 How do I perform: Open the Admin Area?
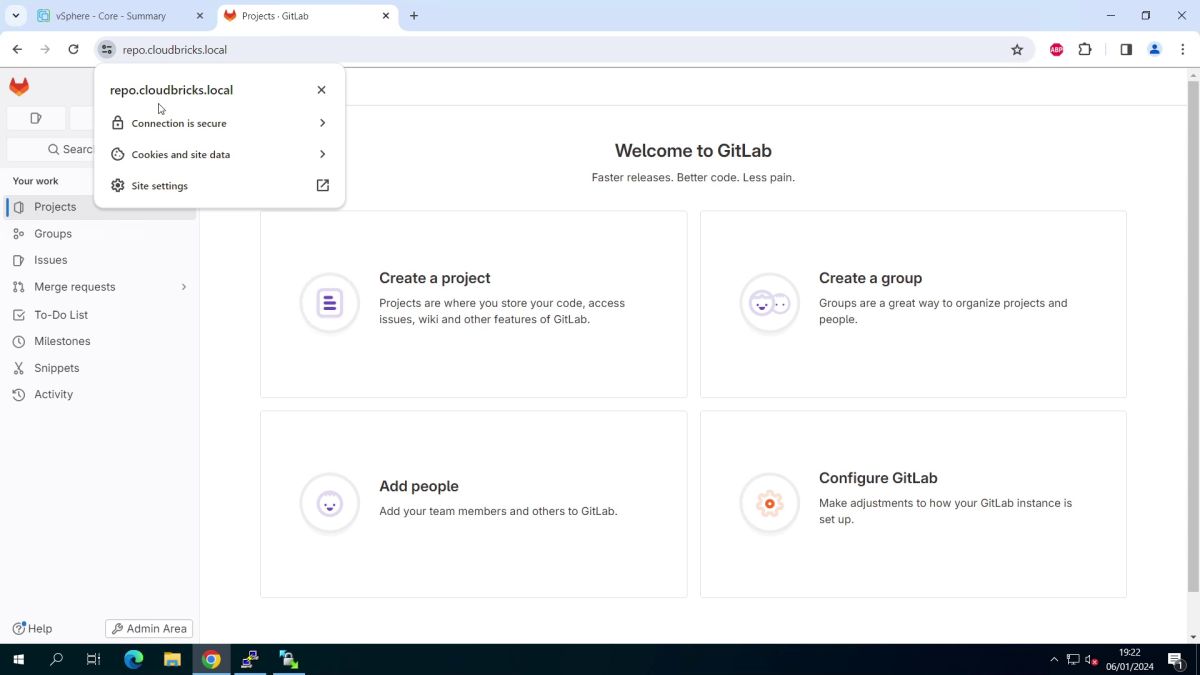pyautogui.click(x=149, y=629)
